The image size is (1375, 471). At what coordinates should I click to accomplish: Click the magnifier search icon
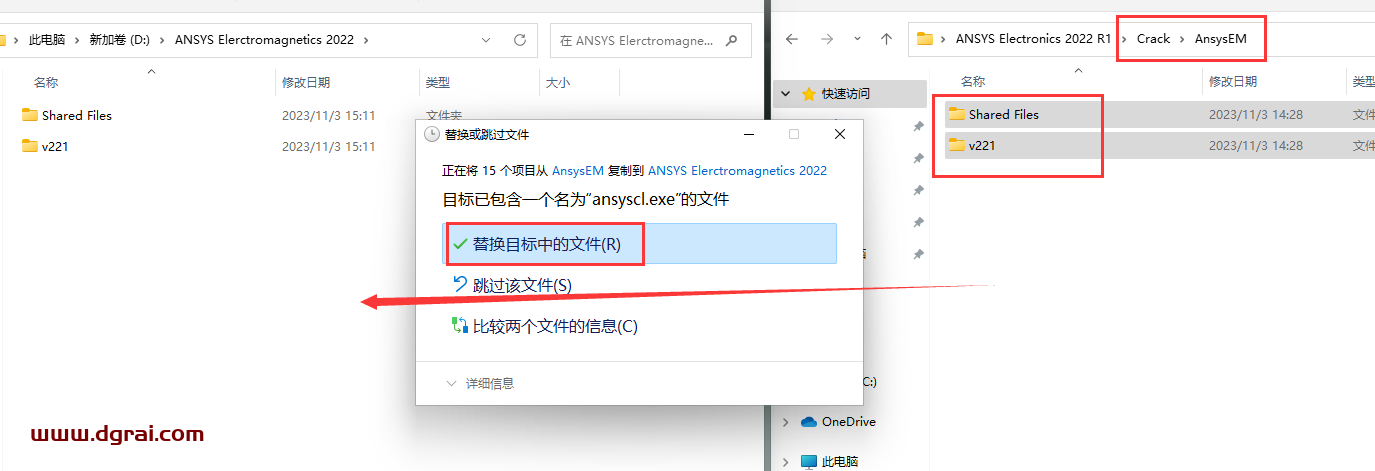732,40
